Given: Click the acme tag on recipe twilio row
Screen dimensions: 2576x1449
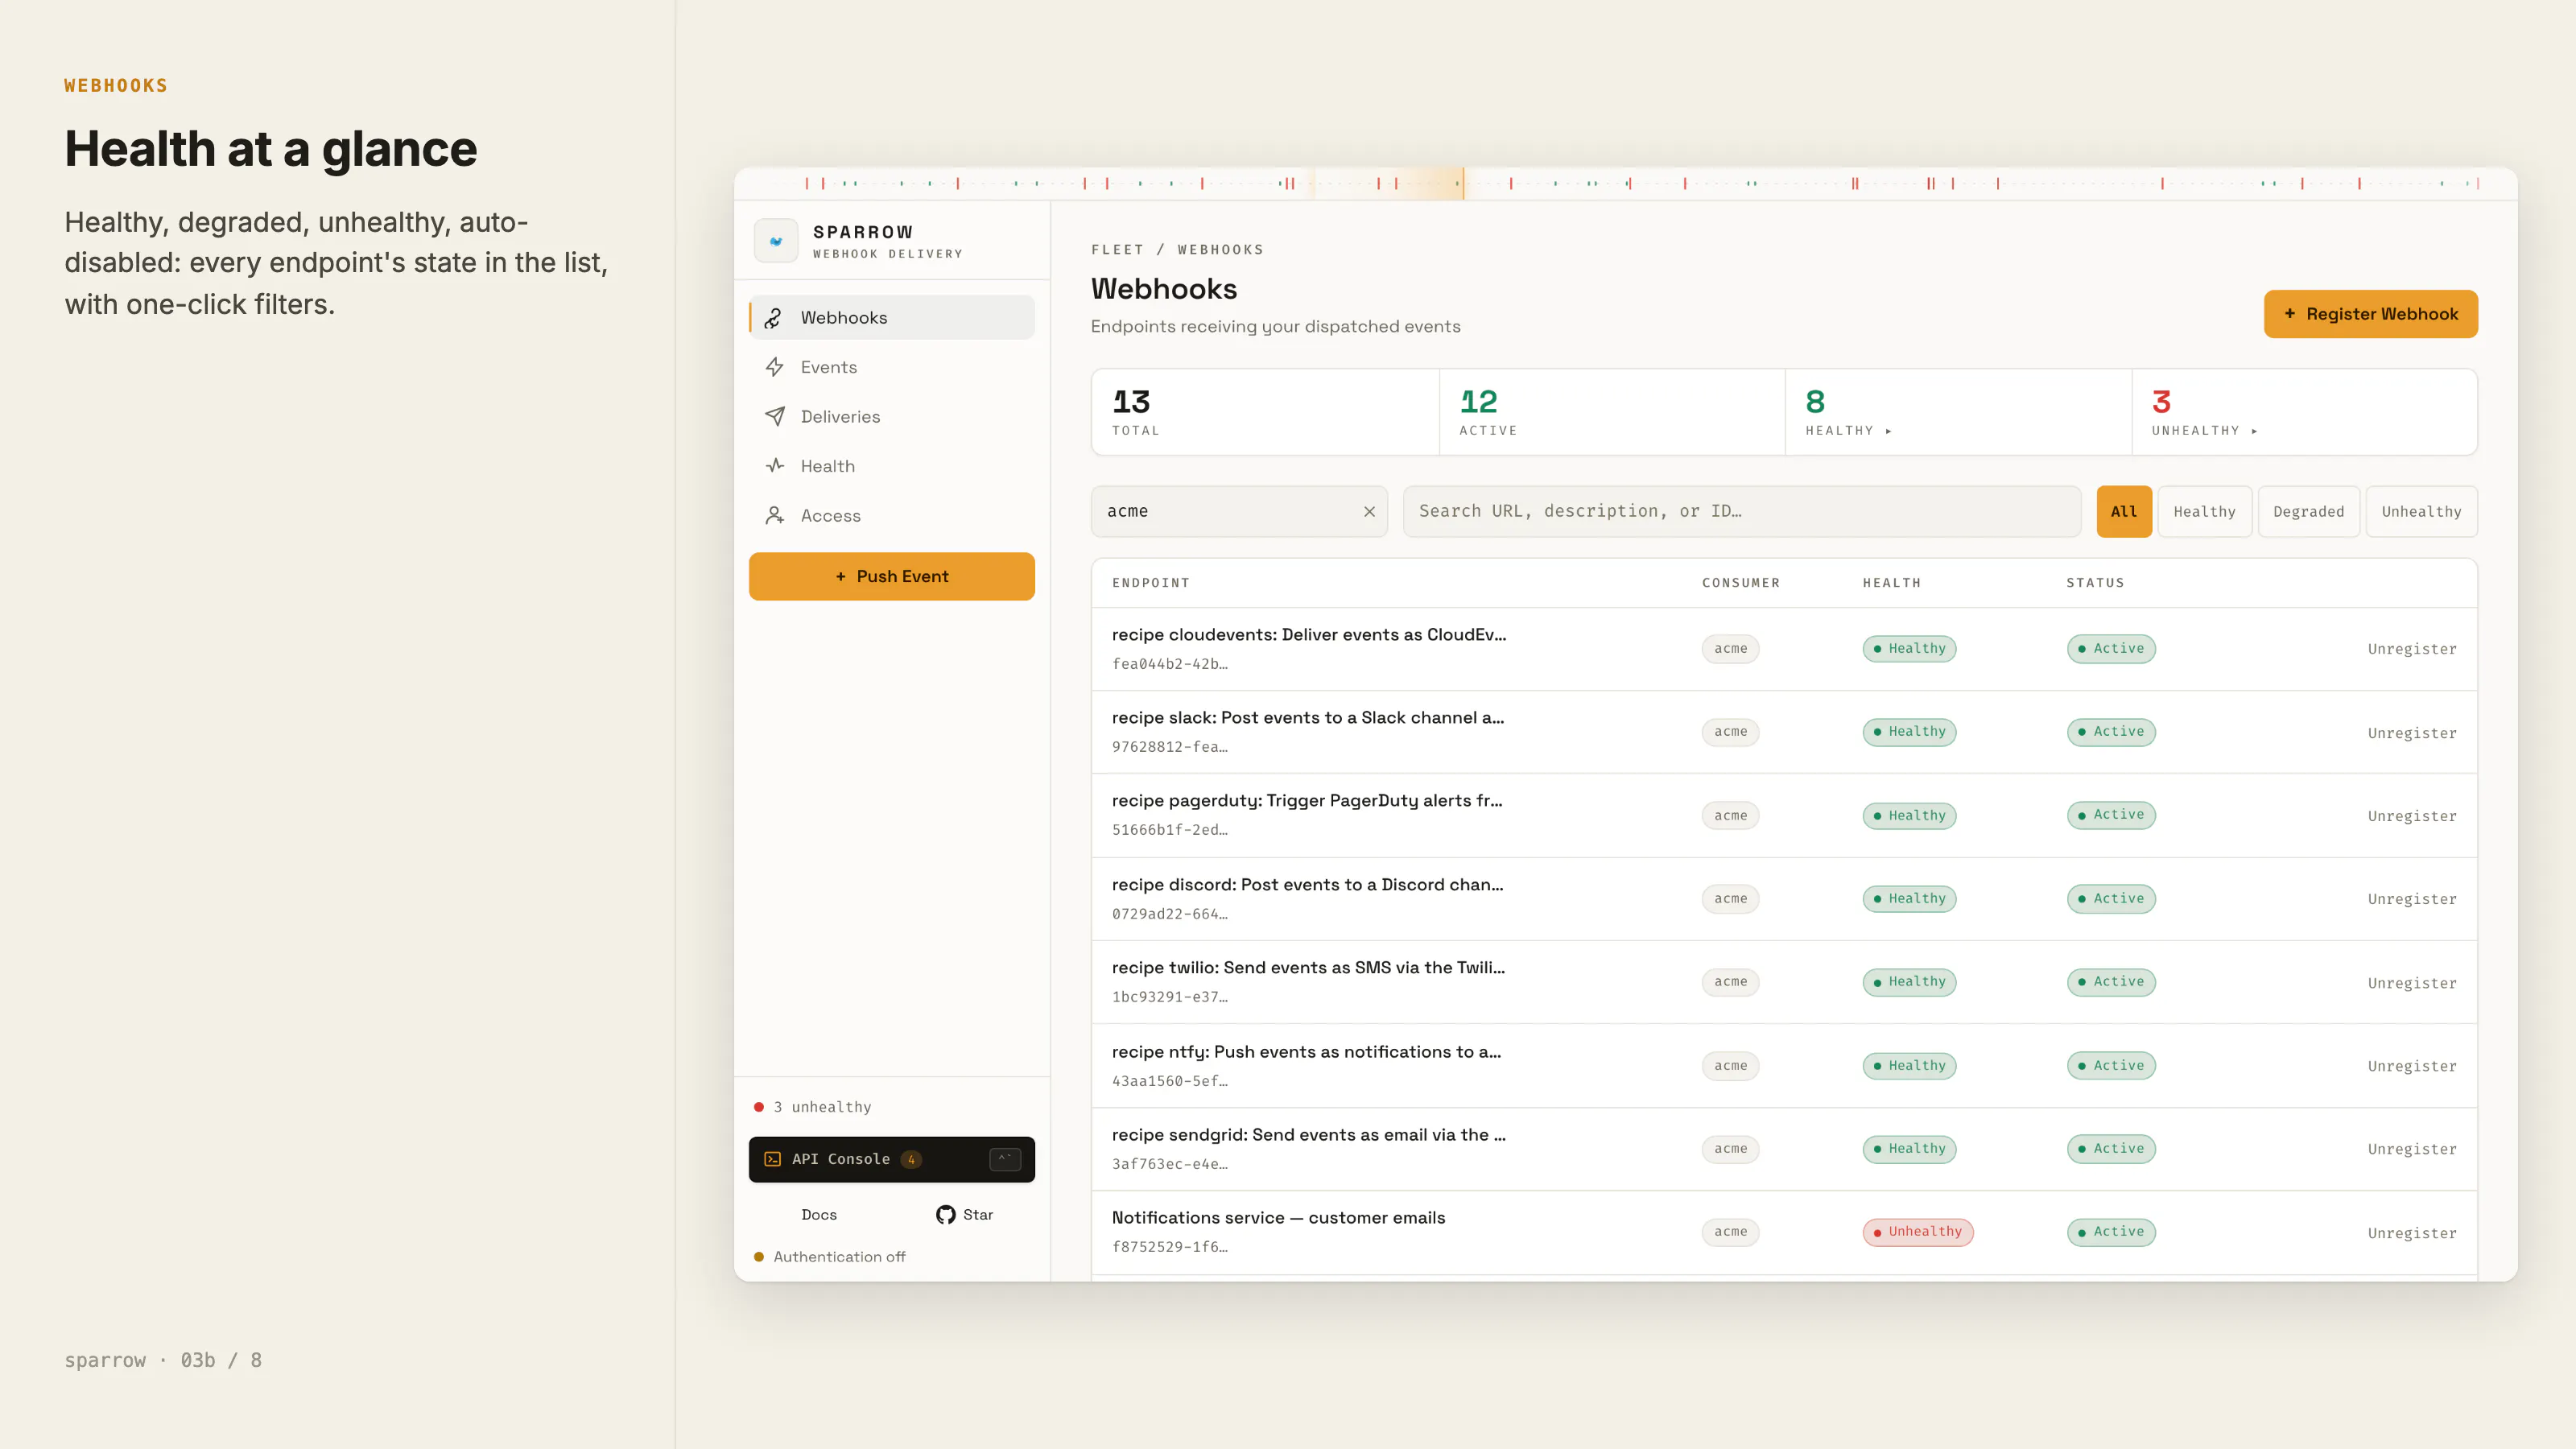Looking at the screenshot, I should click(1730, 982).
